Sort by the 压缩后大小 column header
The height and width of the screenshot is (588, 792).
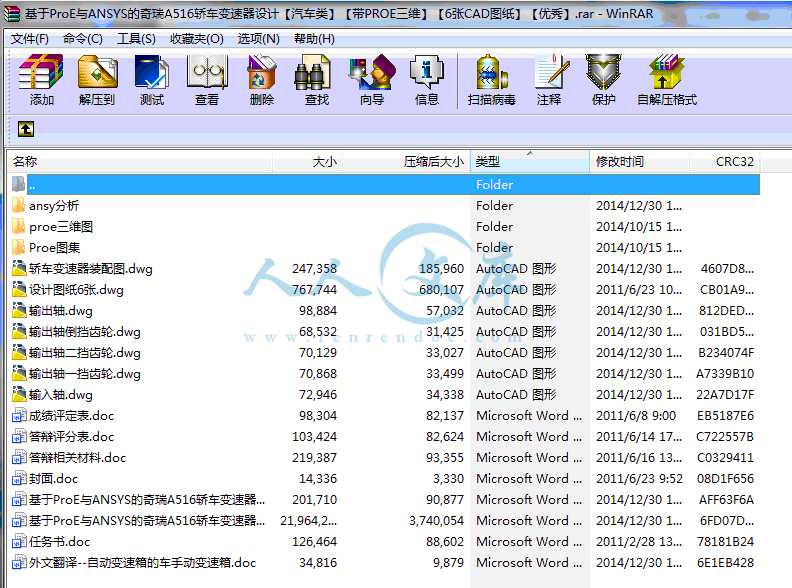tap(407, 162)
